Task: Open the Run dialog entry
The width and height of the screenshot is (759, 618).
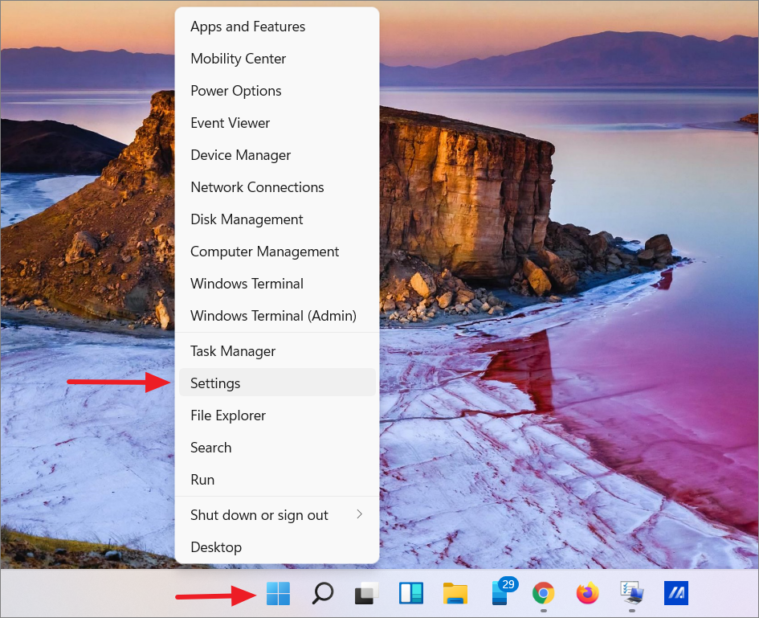Action: [277, 480]
